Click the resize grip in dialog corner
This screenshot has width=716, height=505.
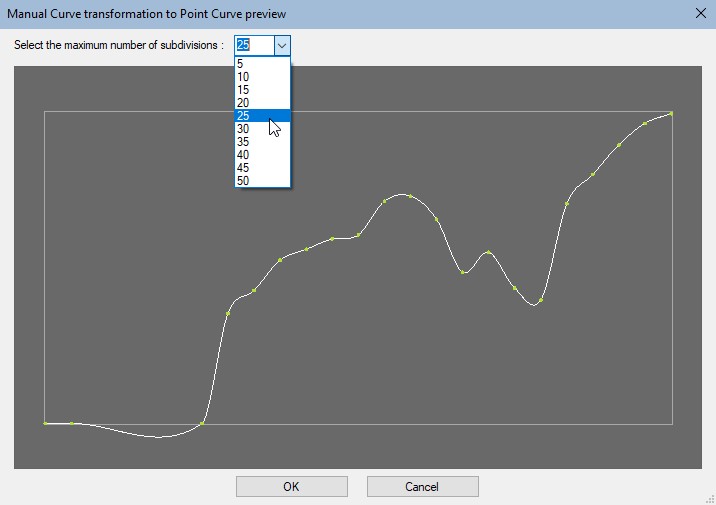coord(709,498)
